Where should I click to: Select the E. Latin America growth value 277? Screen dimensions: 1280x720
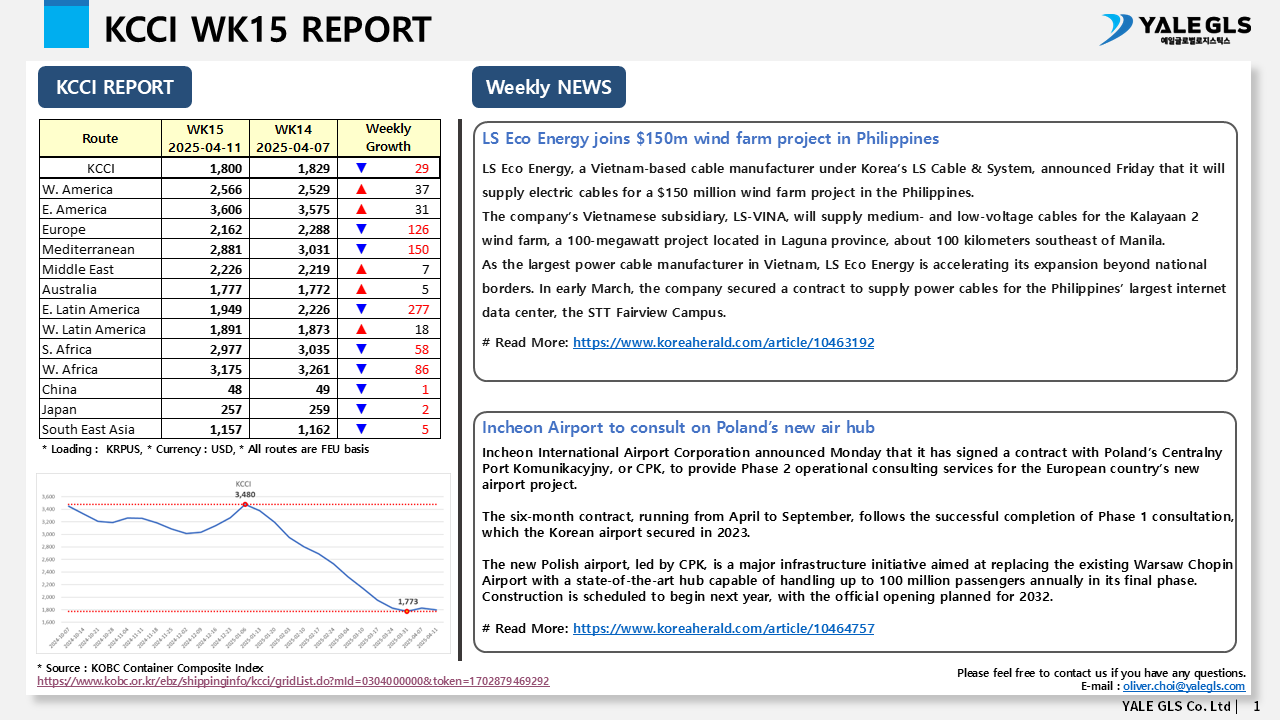[418, 309]
